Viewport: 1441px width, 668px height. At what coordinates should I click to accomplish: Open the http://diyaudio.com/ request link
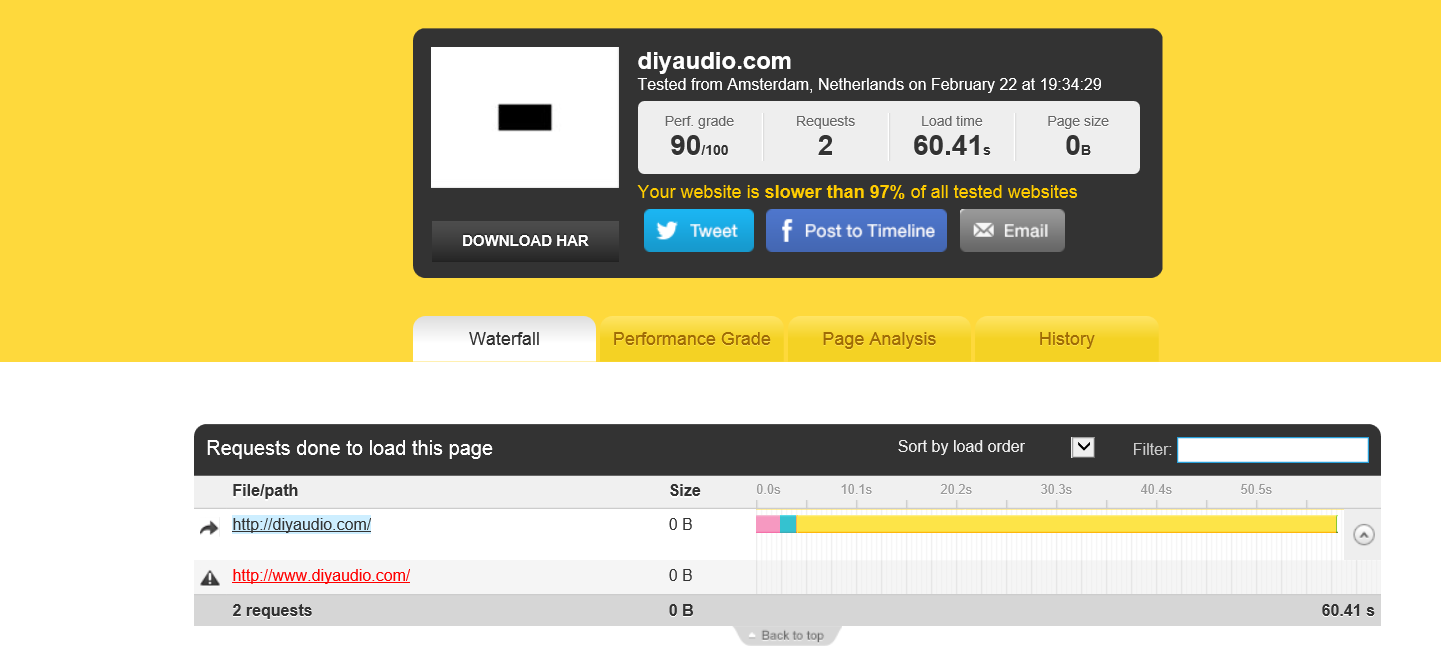[x=301, y=524]
